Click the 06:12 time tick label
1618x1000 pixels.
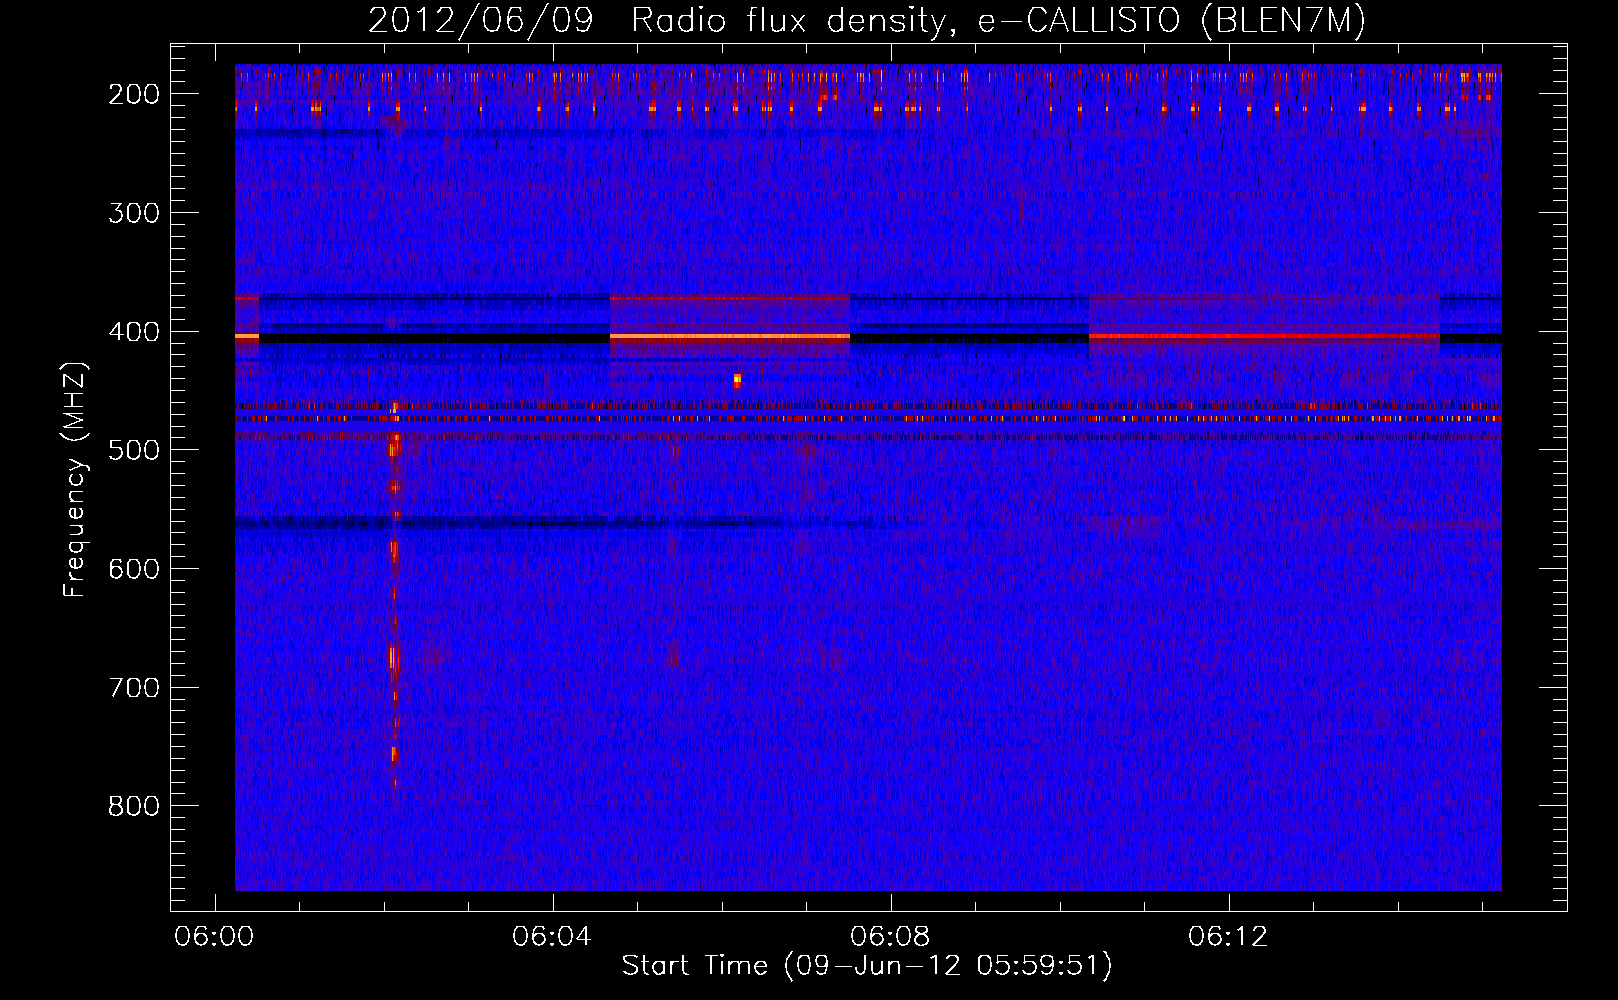(1228, 937)
